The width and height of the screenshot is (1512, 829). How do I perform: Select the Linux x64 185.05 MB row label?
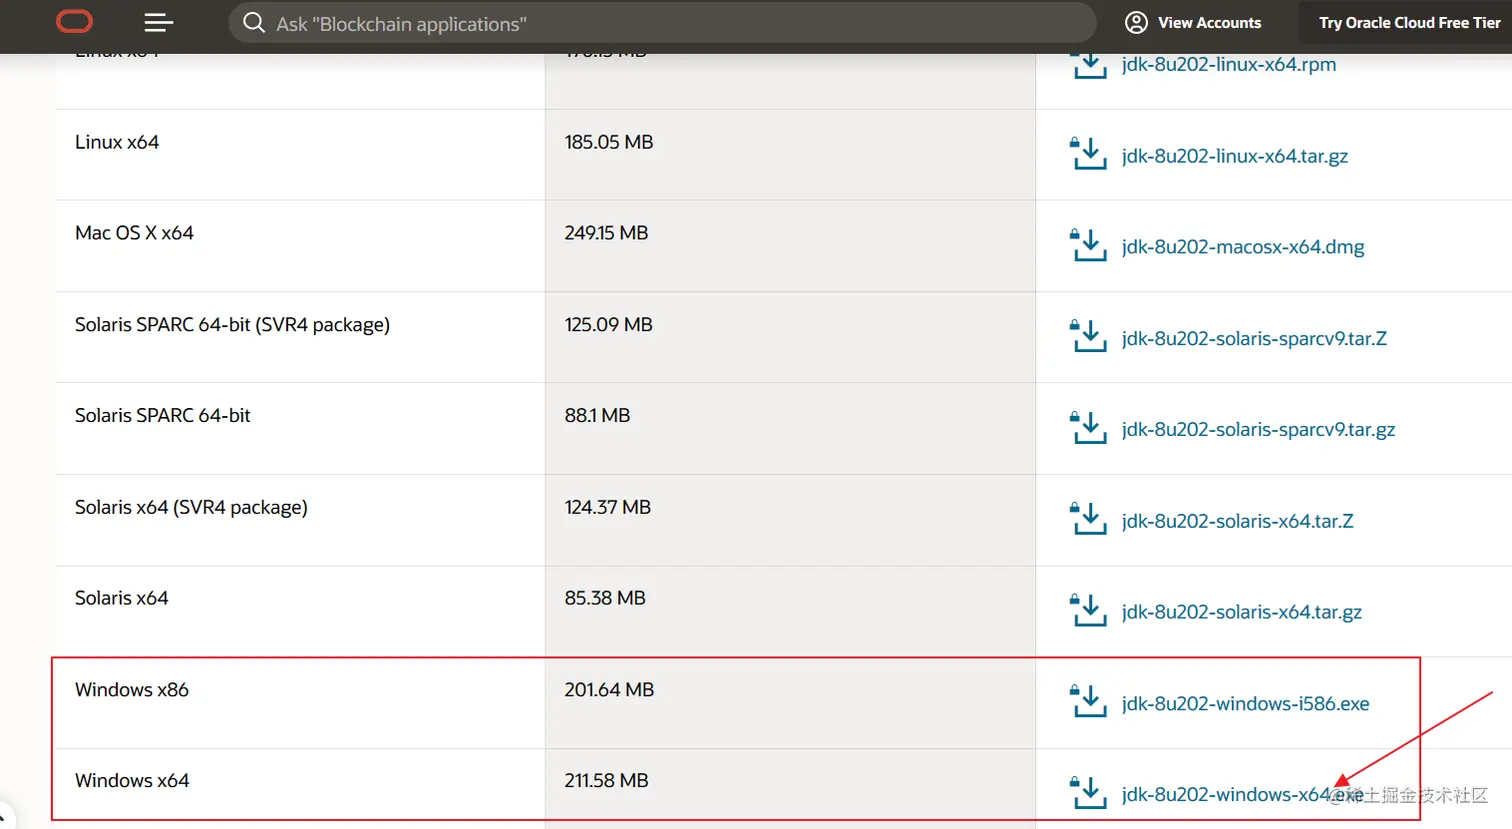117,142
